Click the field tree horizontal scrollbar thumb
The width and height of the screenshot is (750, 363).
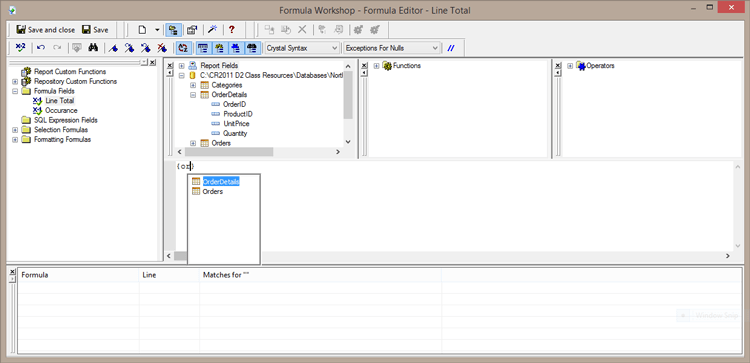[229, 152]
